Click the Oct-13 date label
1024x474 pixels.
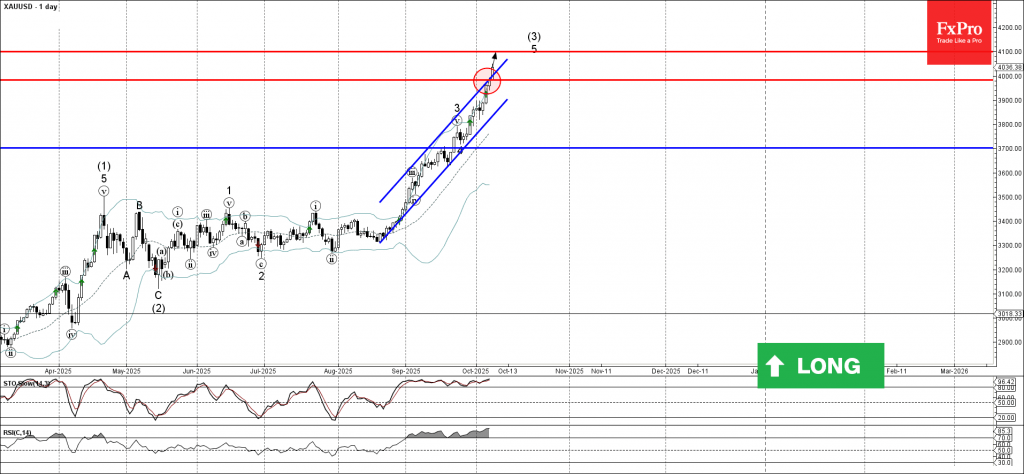pyautogui.click(x=506, y=371)
